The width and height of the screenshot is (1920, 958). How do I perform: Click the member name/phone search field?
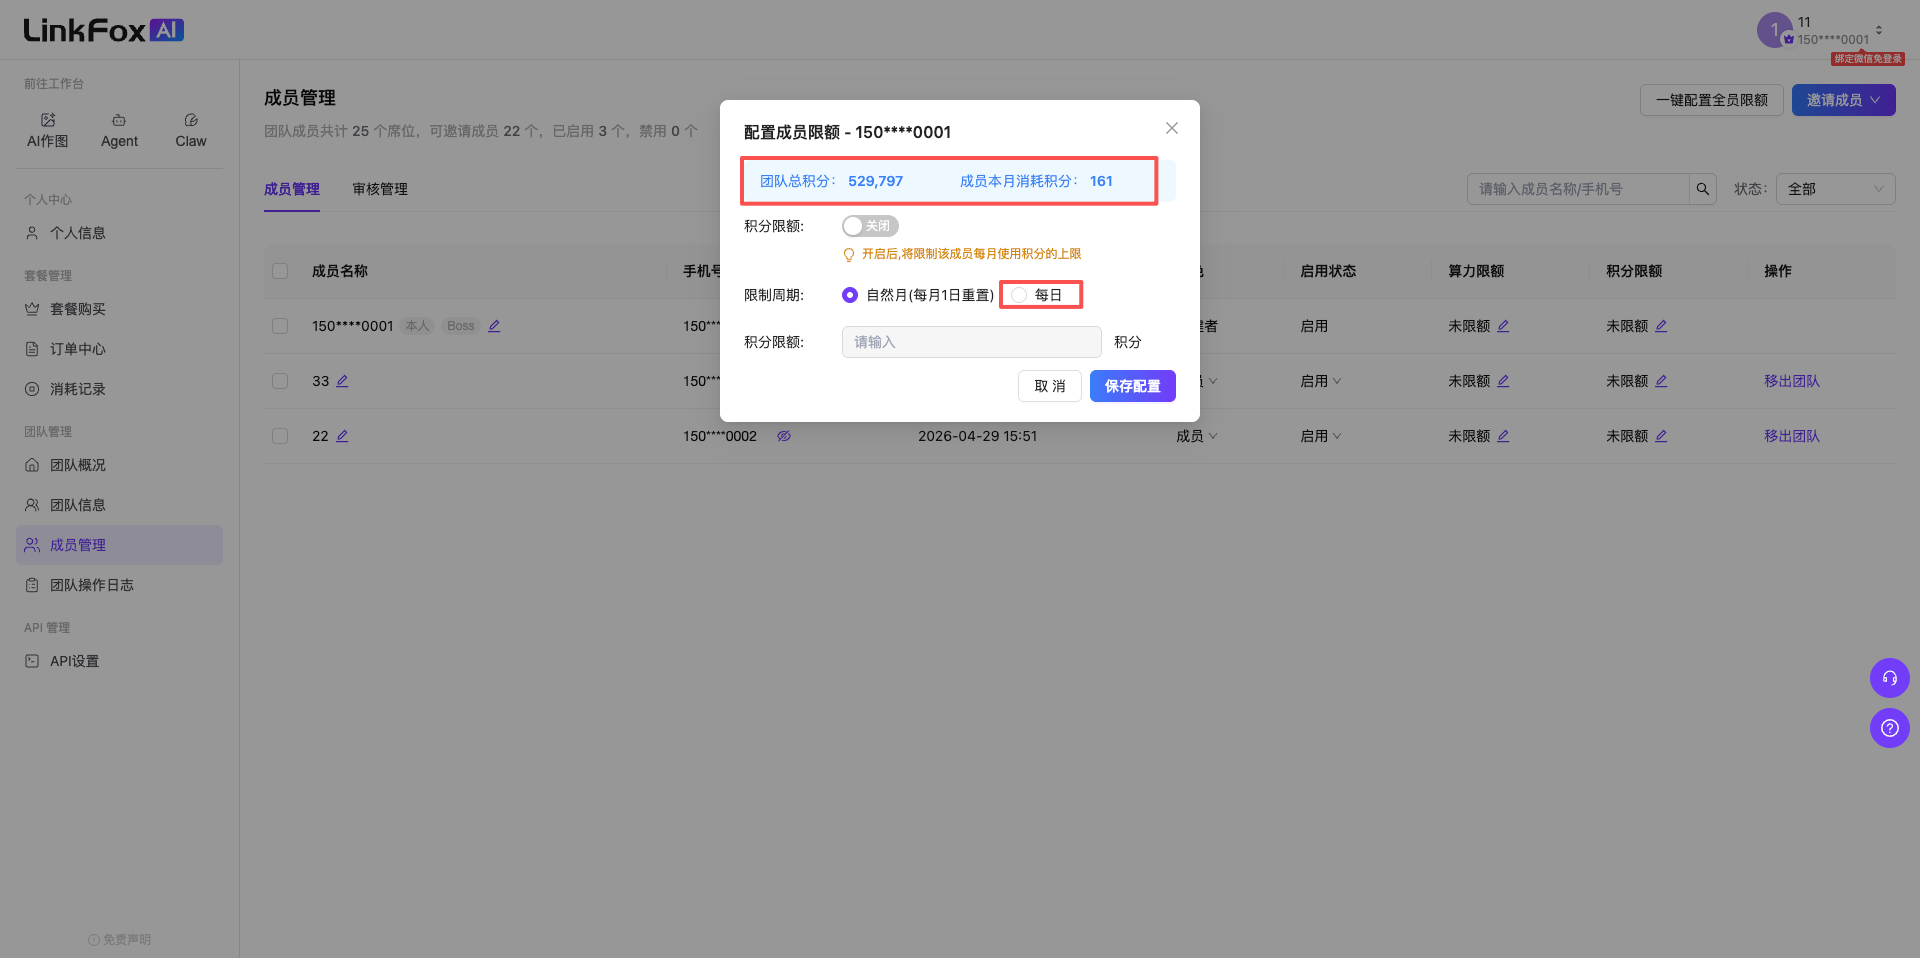(1578, 189)
